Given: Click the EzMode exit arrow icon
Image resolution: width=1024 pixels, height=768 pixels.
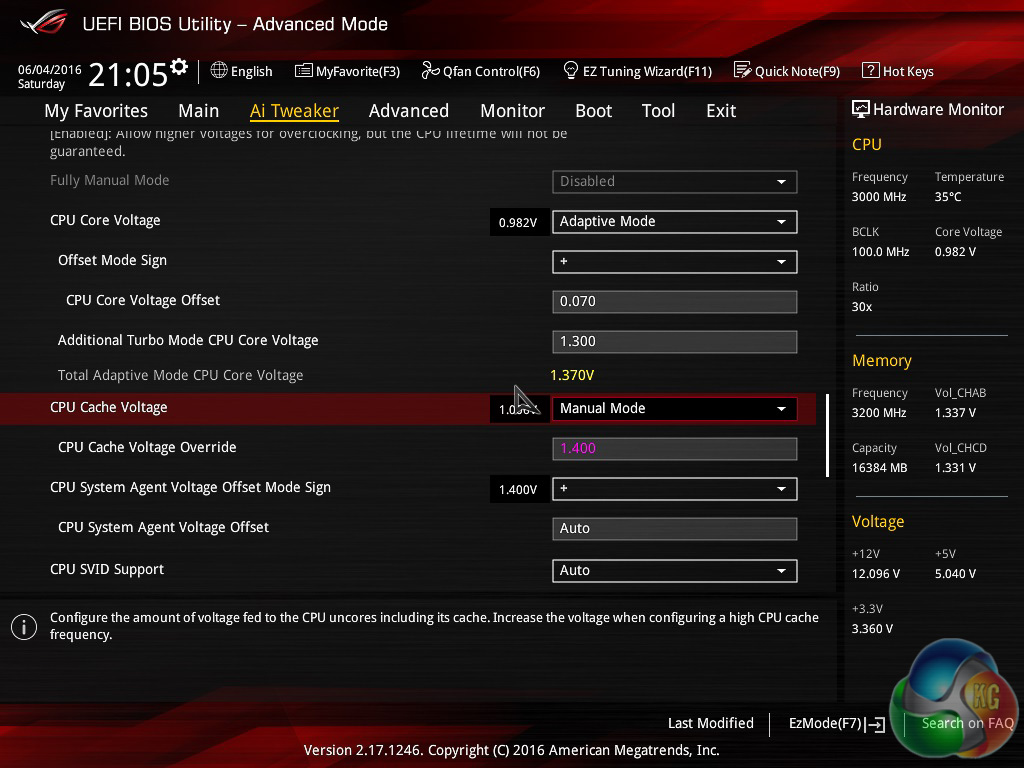Looking at the screenshot, I should [x=875, y=724].
